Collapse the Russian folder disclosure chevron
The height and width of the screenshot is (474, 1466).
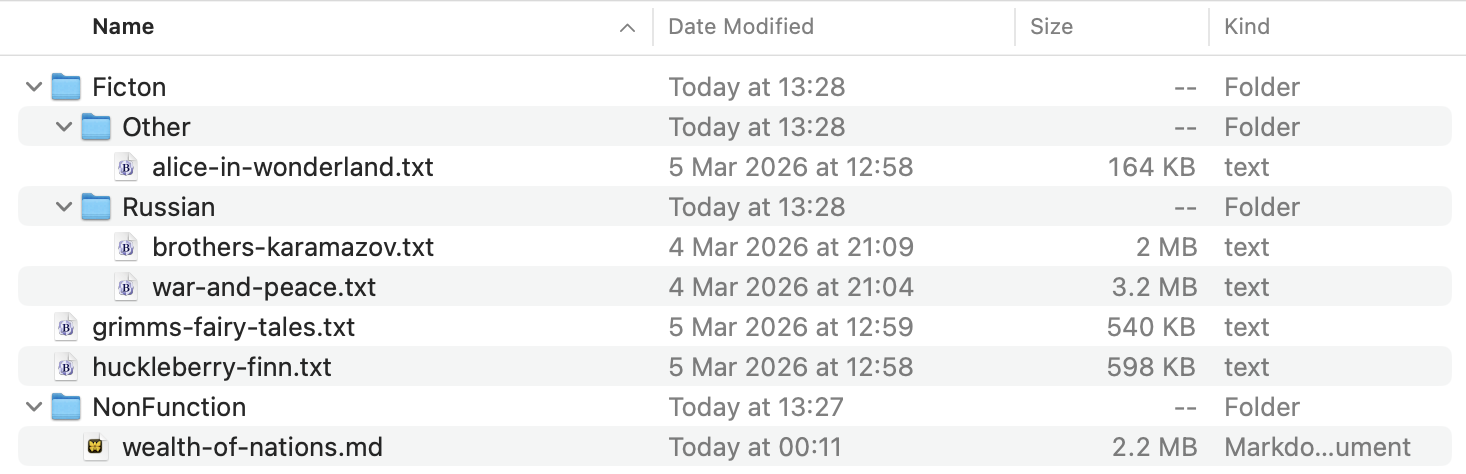(x=65, y=207)
